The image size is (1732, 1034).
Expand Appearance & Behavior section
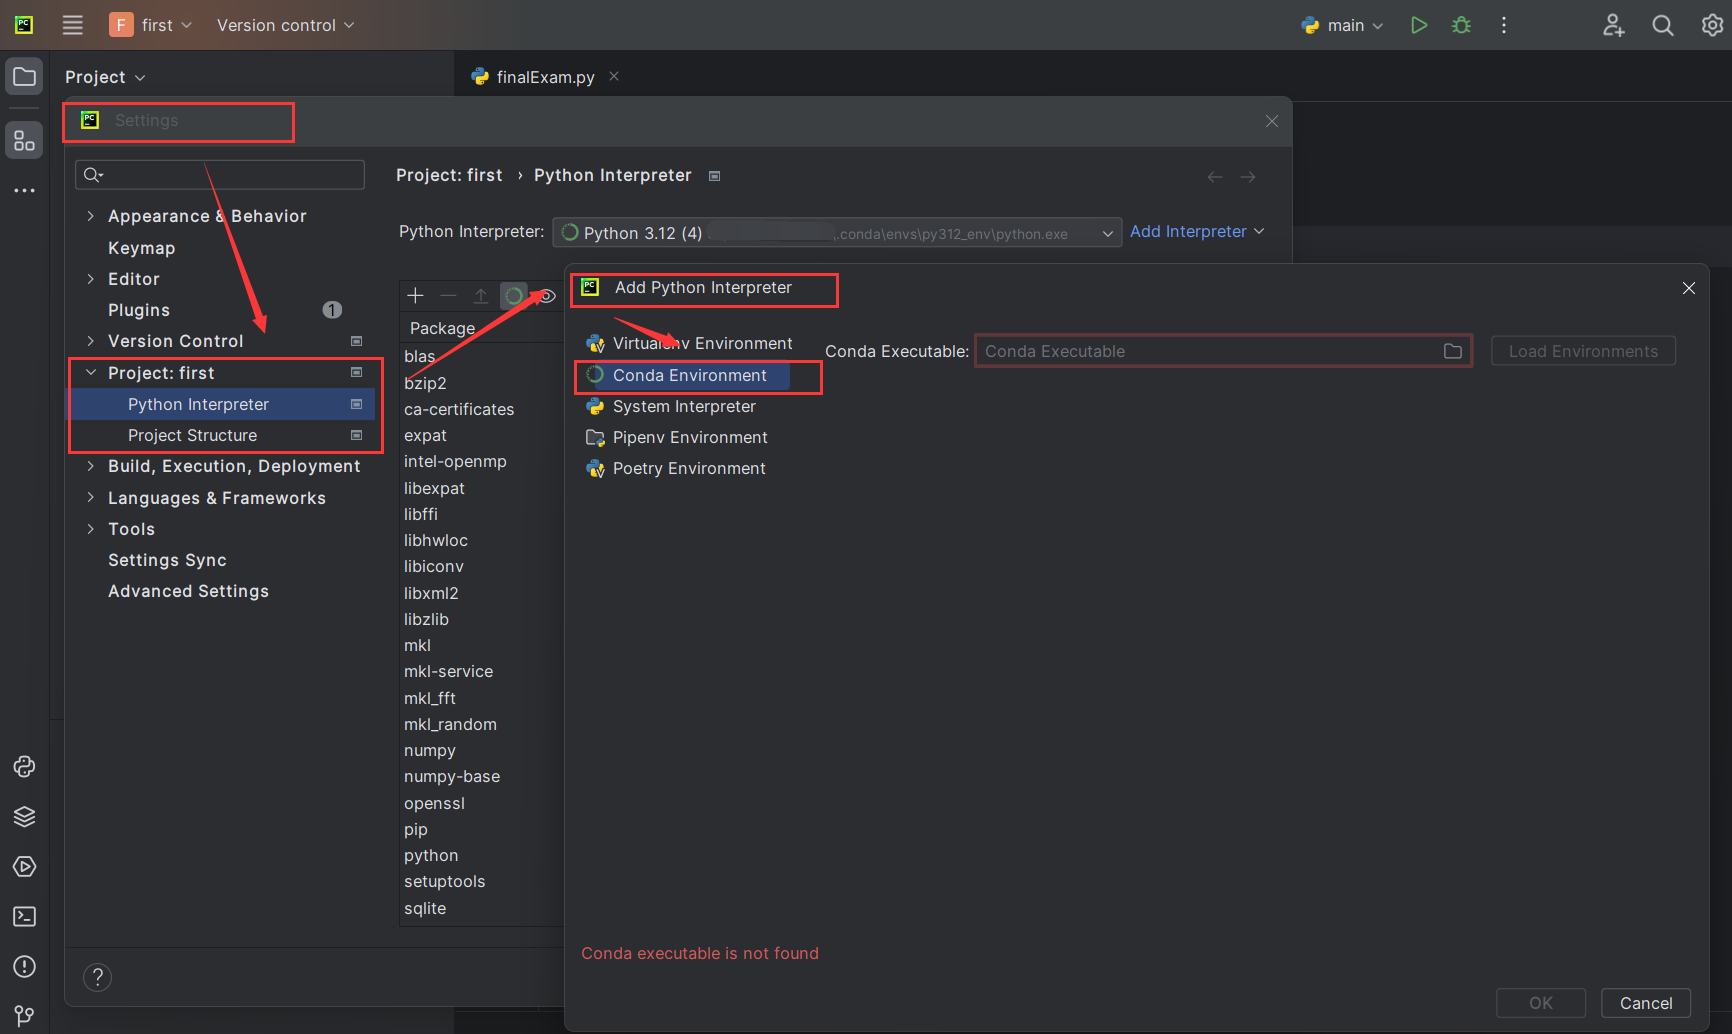pyautogui.click(x=91, y=216)
